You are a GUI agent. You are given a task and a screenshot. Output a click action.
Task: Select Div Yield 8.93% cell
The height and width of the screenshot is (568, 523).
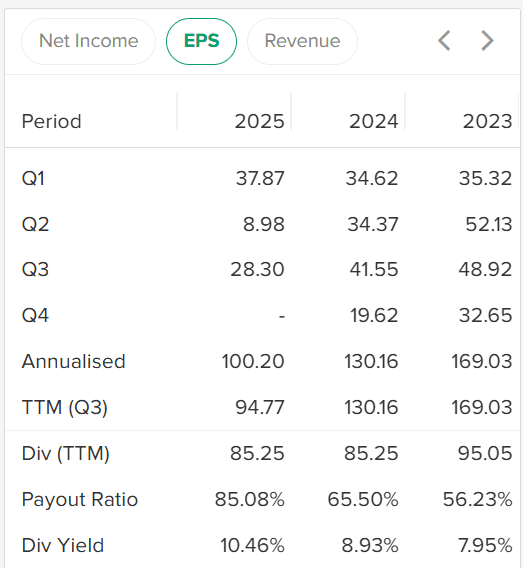pos(370,546)
